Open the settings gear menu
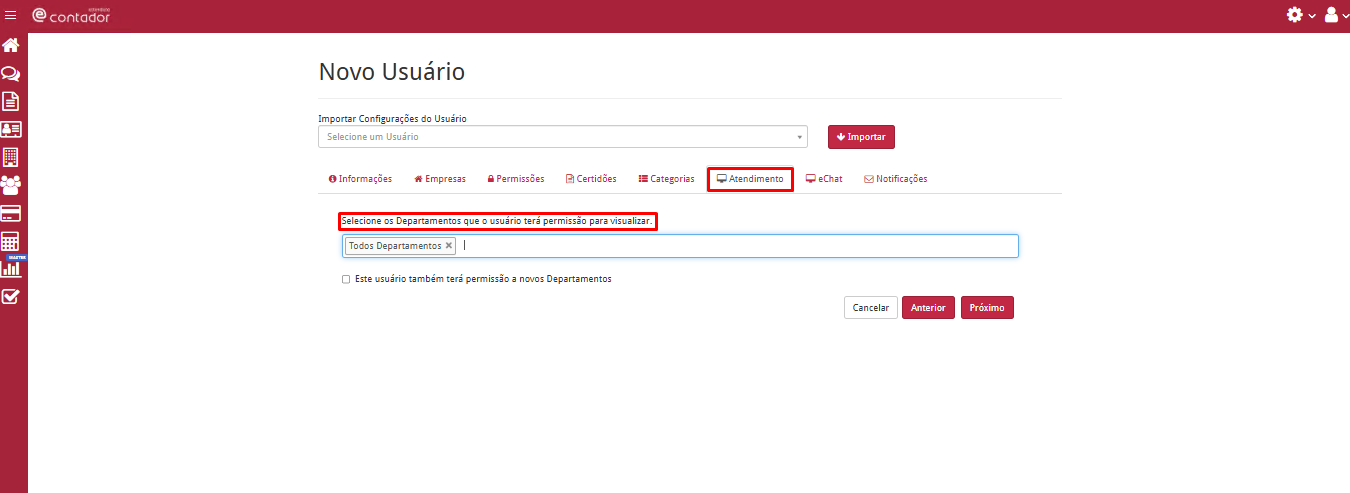Image resolution: width=1350 pixels, height=493 pixels. pos(1300,15)
